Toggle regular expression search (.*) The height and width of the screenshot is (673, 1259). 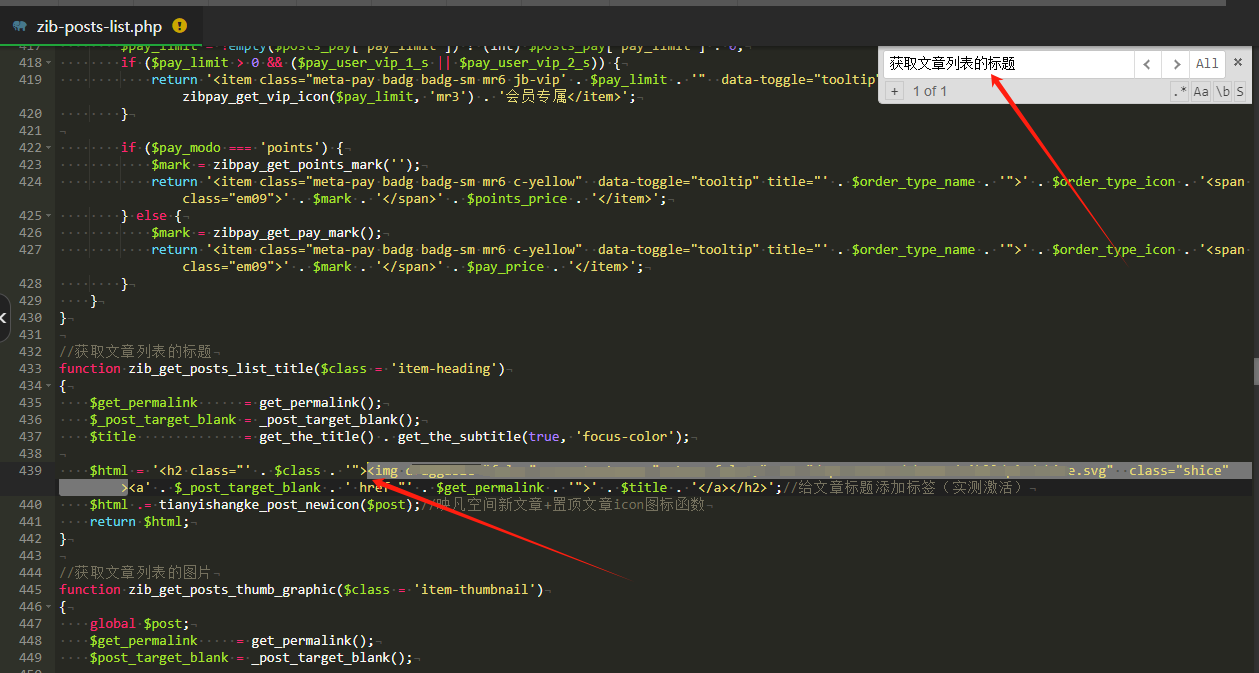point(1180,91)
